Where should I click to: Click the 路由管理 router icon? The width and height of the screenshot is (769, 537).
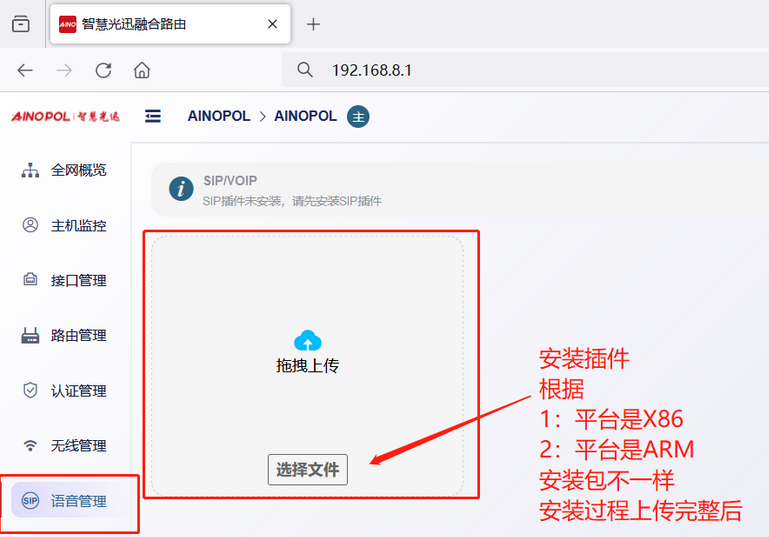pyautogui.click(x=30, y=335)
